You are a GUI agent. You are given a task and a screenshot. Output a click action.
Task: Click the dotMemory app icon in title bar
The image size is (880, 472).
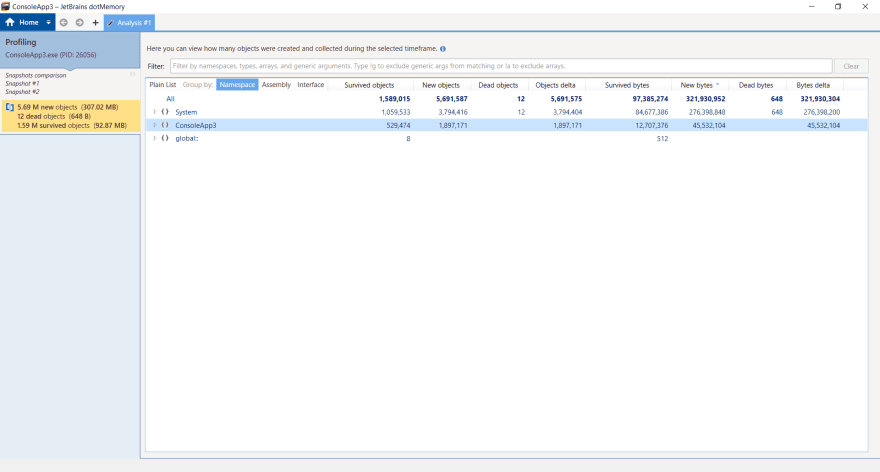click(6, 6)
